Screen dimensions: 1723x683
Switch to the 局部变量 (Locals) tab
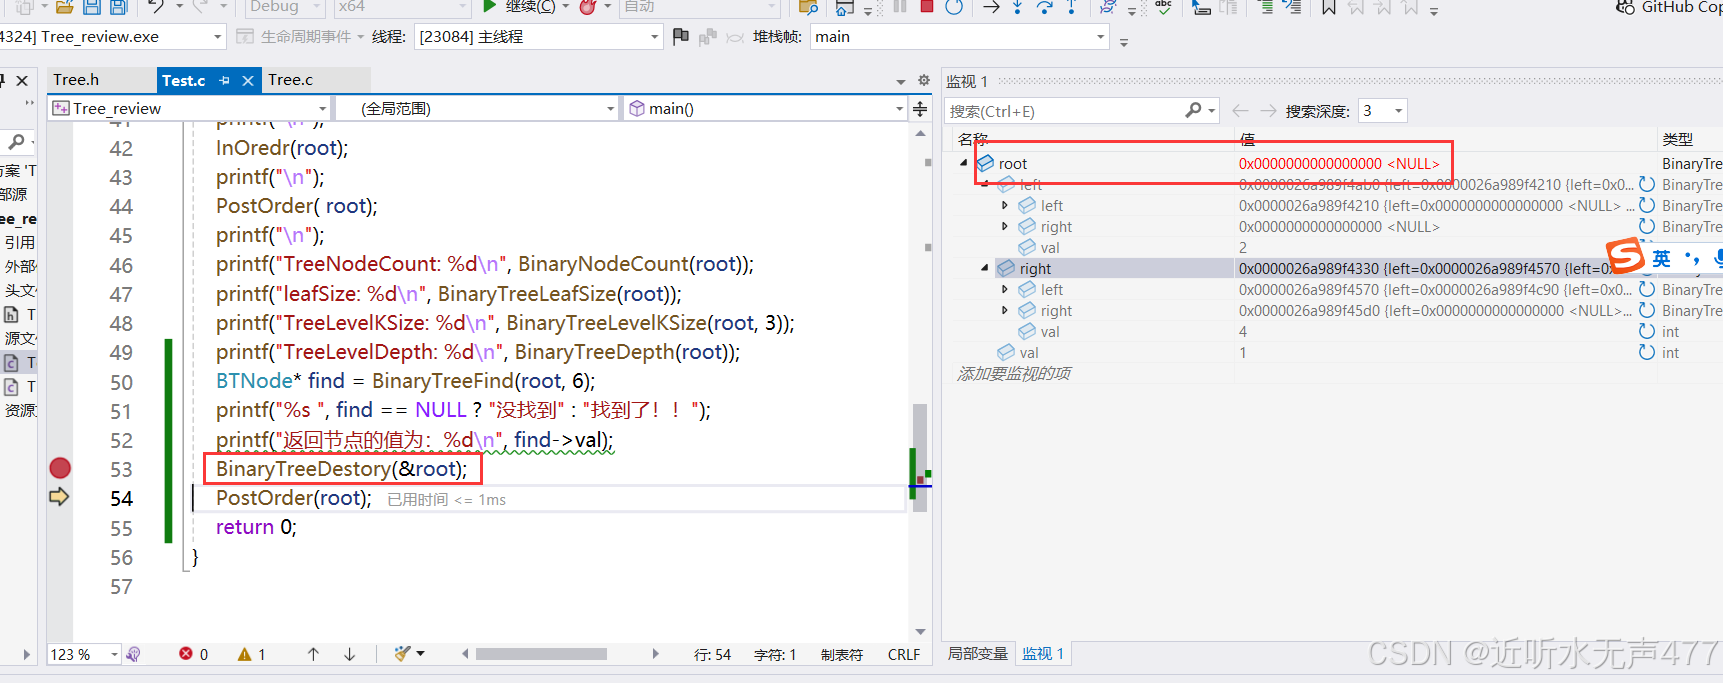(977, 654)
